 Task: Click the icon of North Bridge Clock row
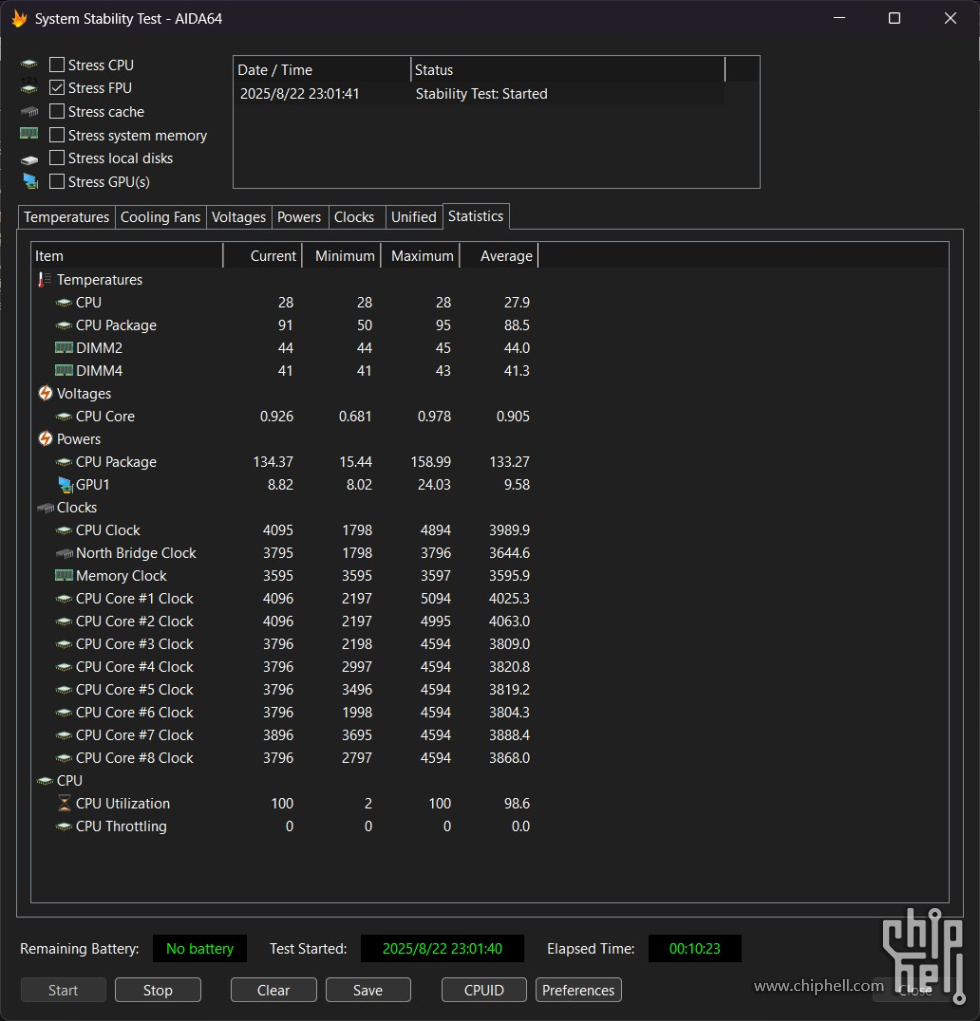tap(64, 553)
